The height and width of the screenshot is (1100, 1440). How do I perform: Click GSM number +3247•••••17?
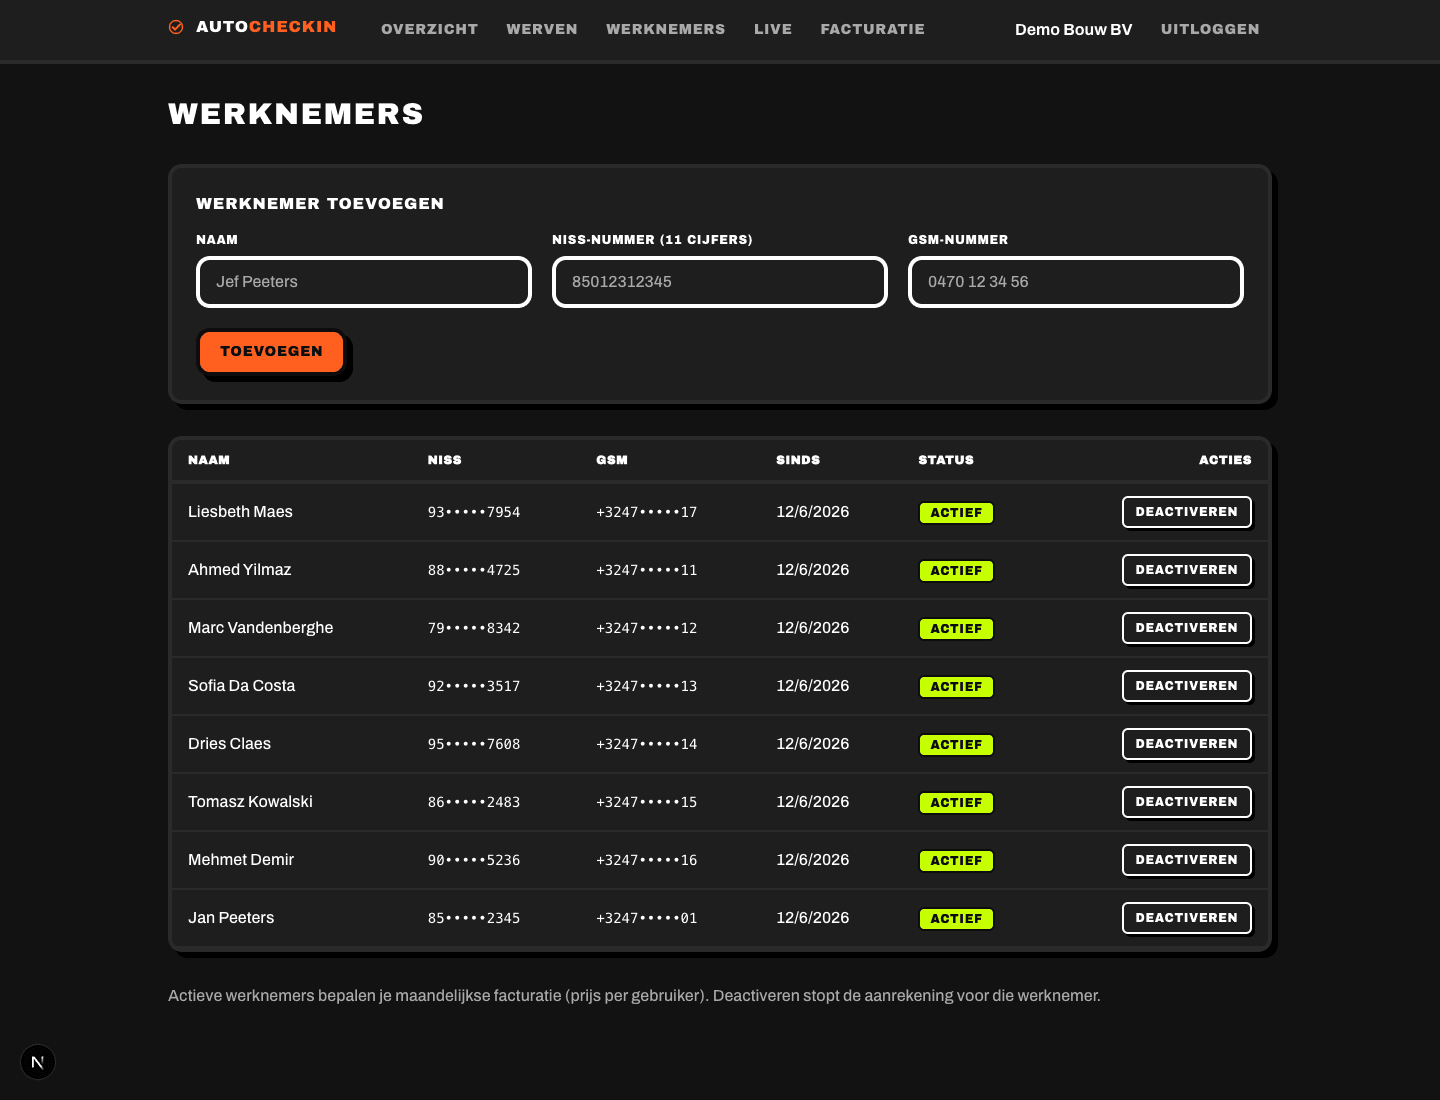[x=647, y=512]
